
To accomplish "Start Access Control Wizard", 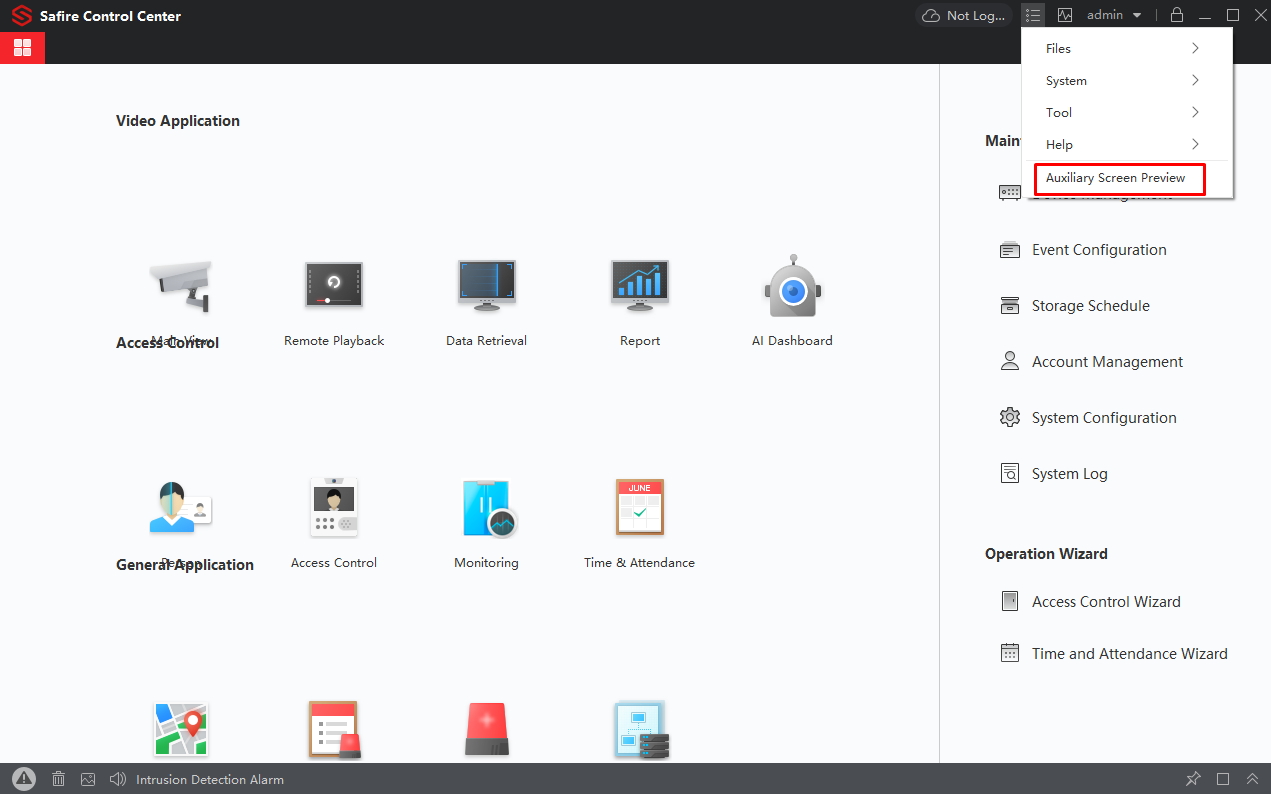I will click(x=1090, y=602).
